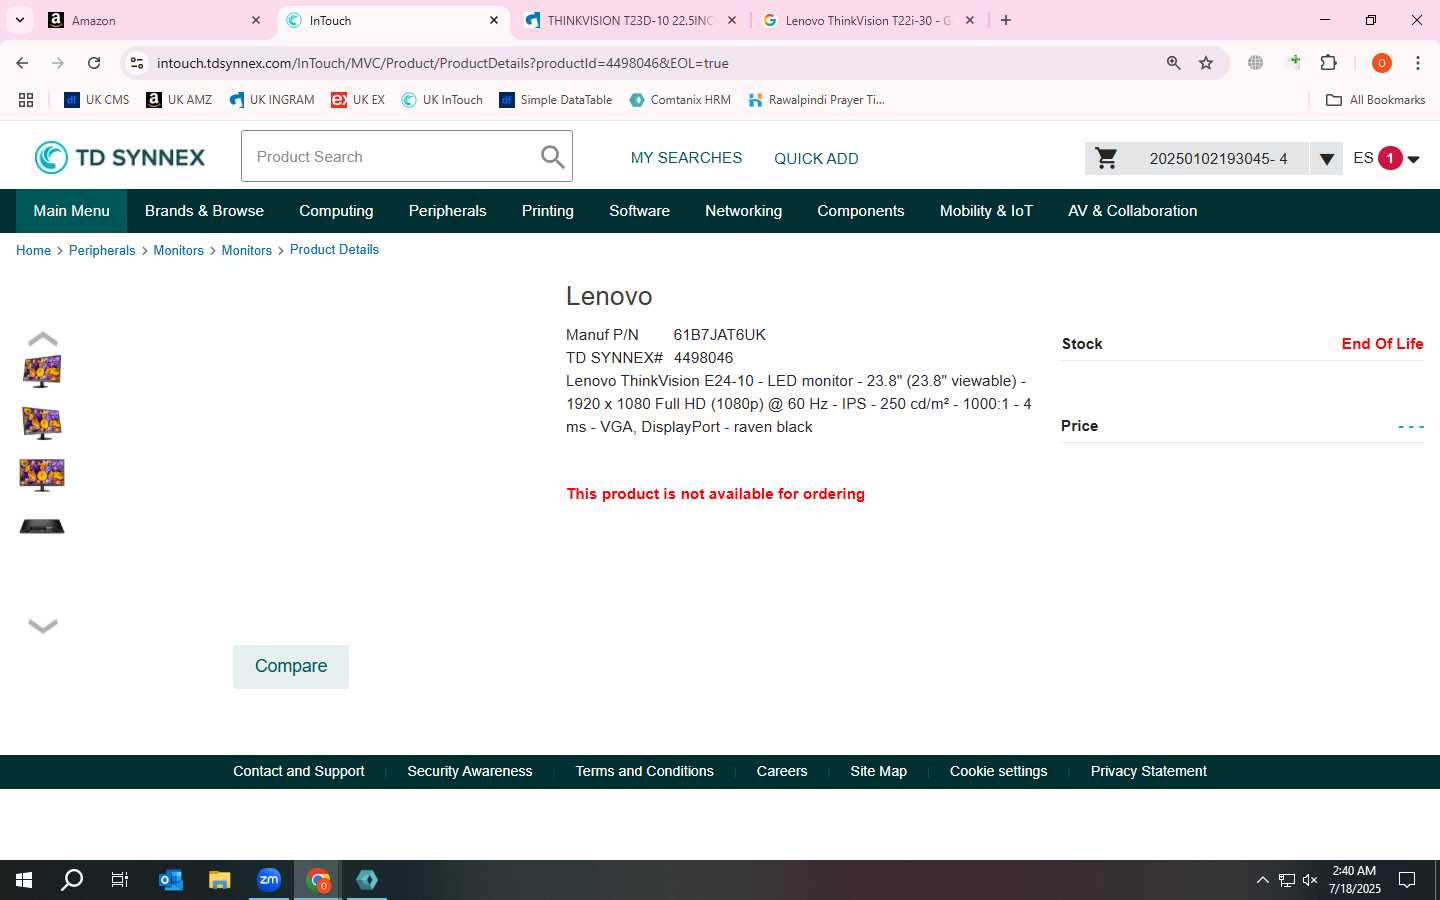Open Cookie settings footer link
The height and width of the screenshot is (900, 1440).
click(998, 771)
